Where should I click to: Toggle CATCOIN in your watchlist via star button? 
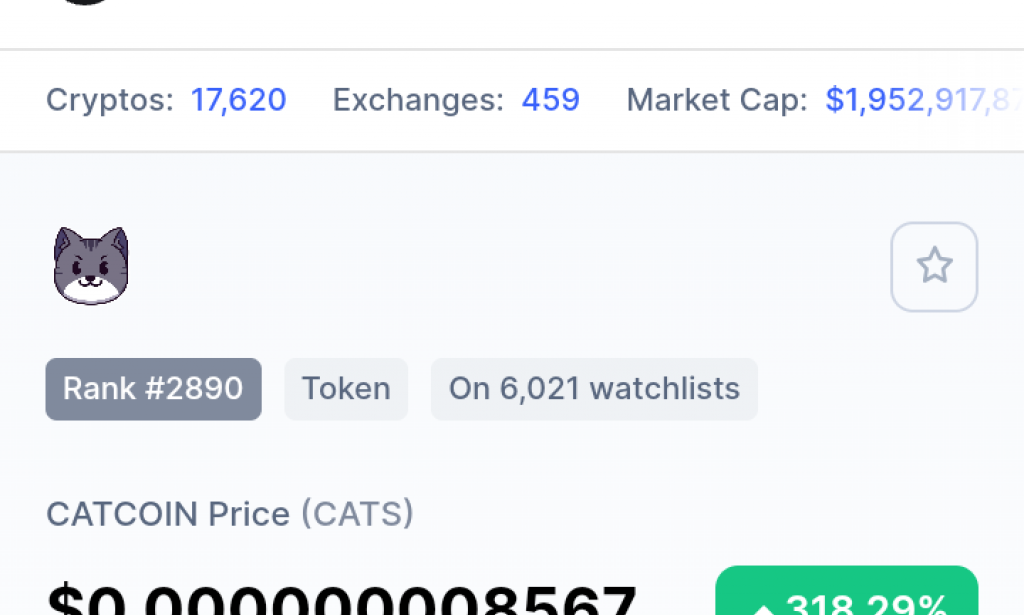(934, 266)
